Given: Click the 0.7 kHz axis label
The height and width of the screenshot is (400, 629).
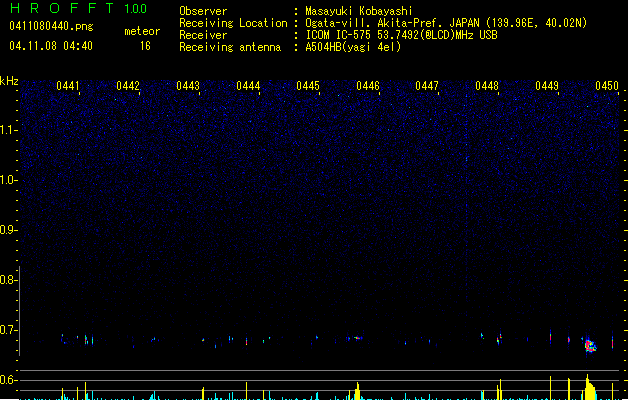Looking at the screenshot, I should coord(8,330).
